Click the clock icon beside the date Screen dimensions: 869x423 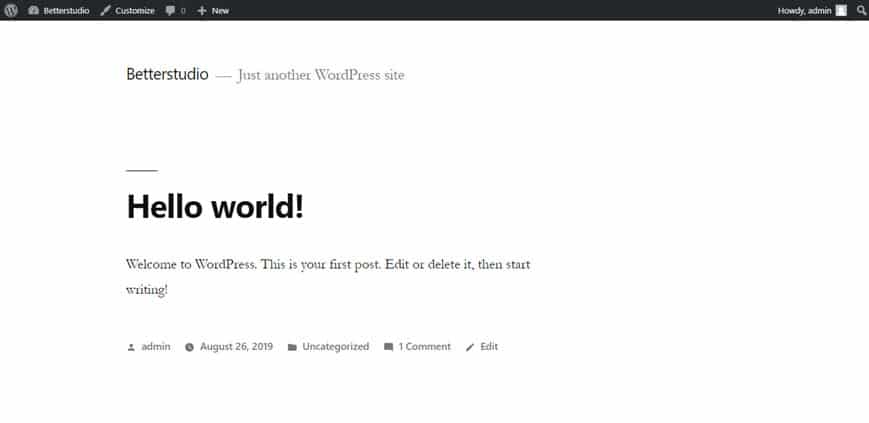[x=190, y=347]
